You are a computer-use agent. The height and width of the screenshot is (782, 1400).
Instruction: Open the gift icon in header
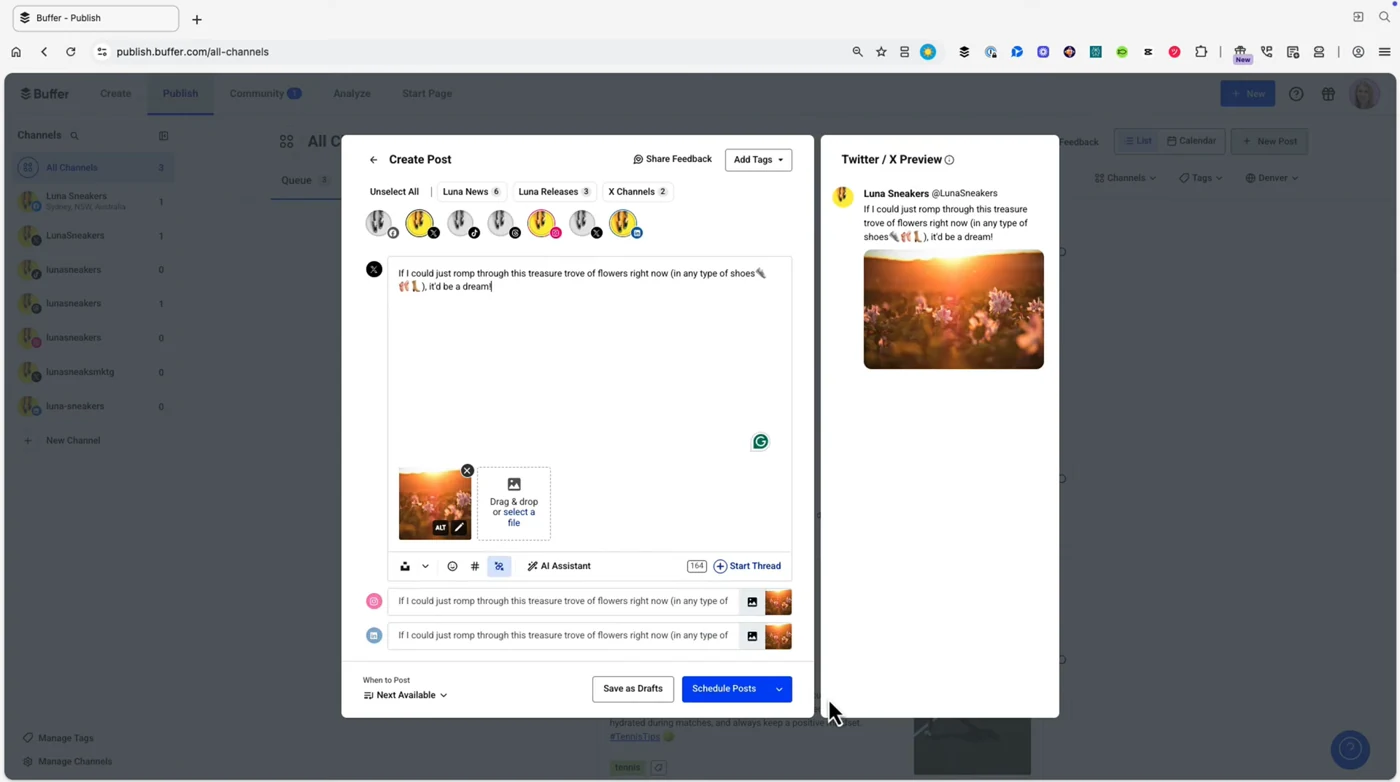(1328, 94)
